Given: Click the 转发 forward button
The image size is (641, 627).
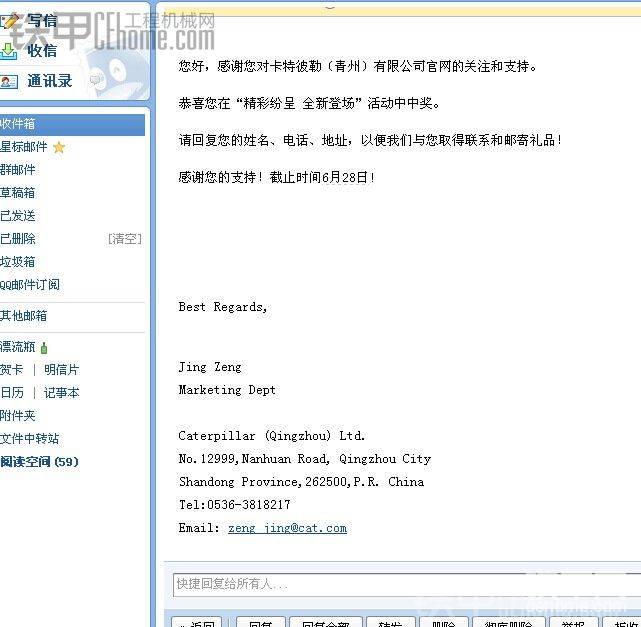Looking at the screenshot, I should pyautogui.click(x=390, y=622).
